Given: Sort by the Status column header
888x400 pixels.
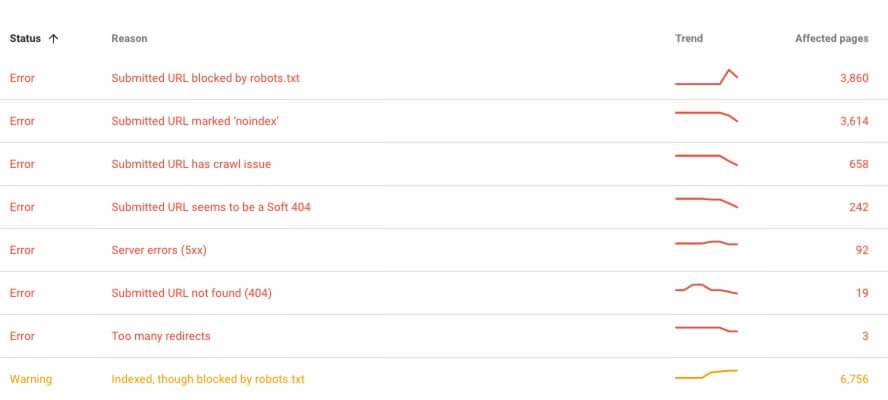Looking at the screenshot, I should pyautogui.click(x=25, y=39).
